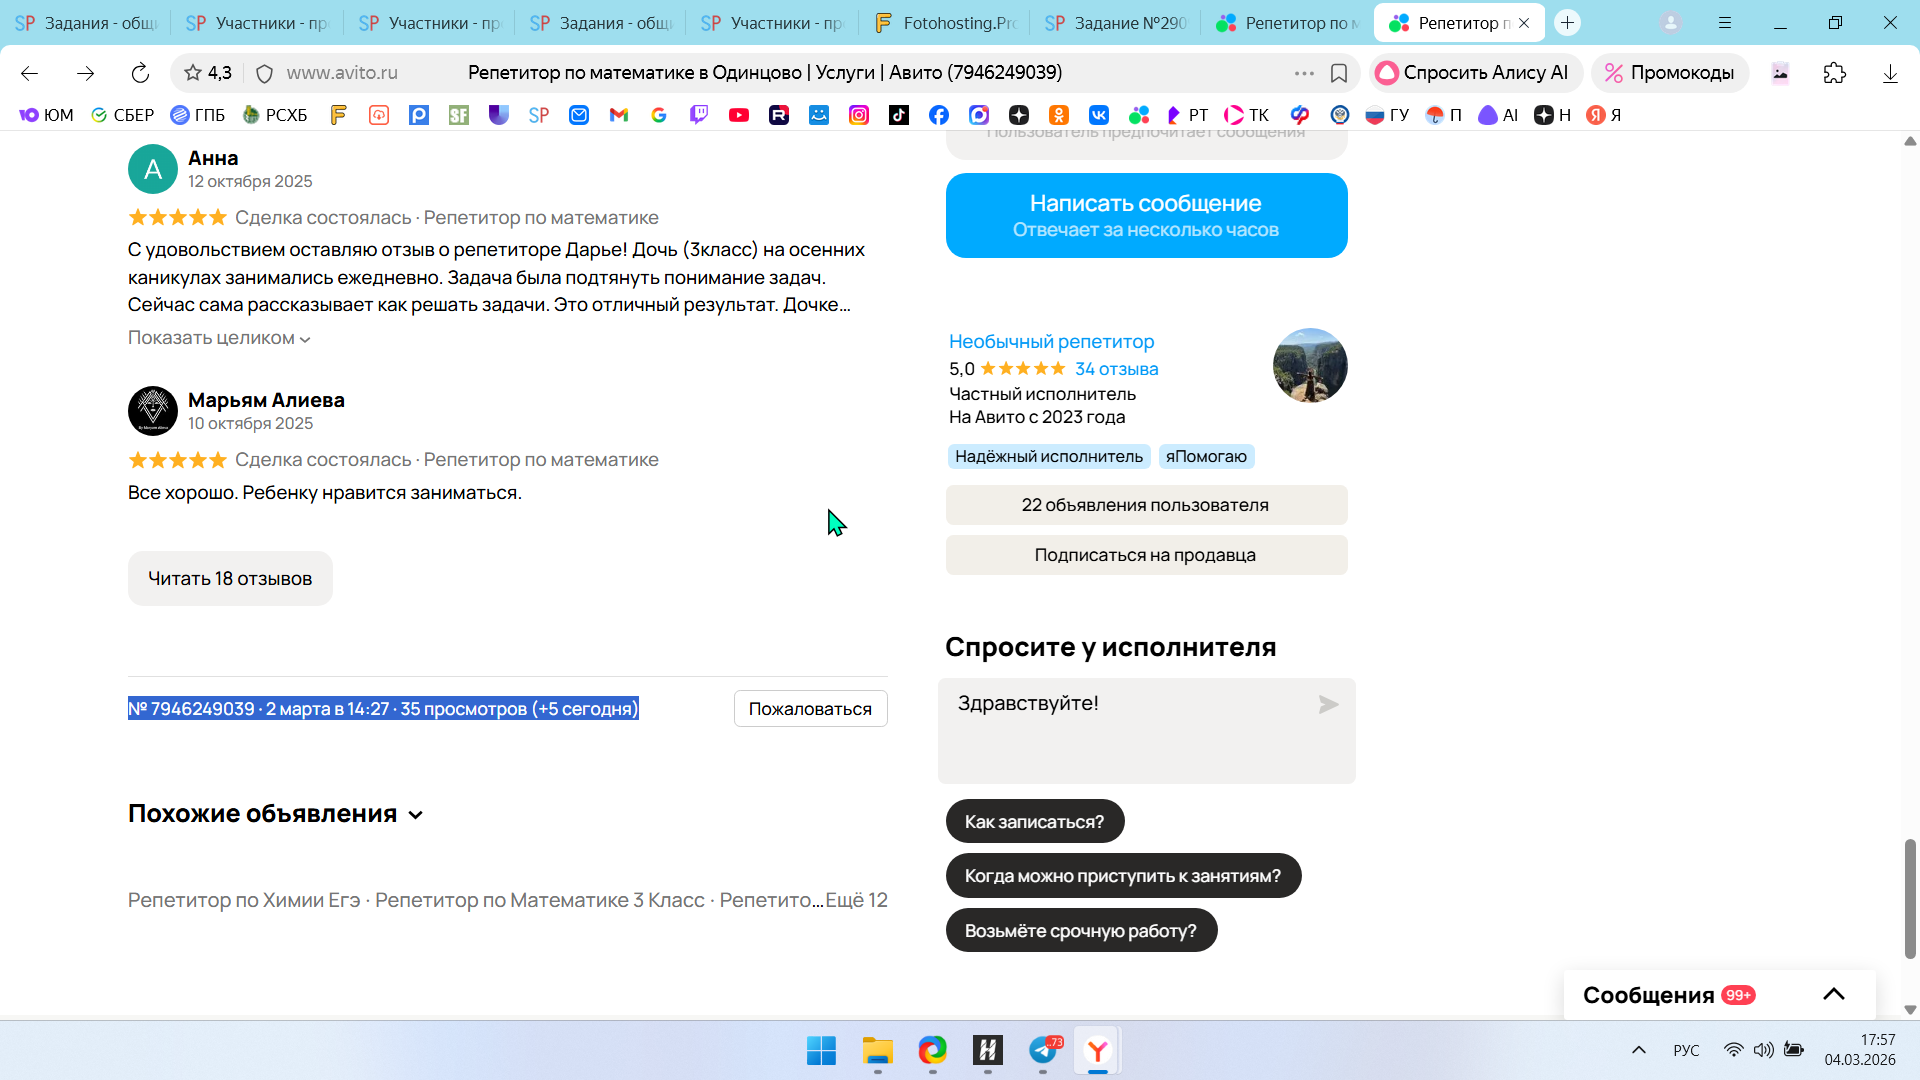
Task: Open downloads arrow icon in toolbar
Action: tap(1889, 73)
